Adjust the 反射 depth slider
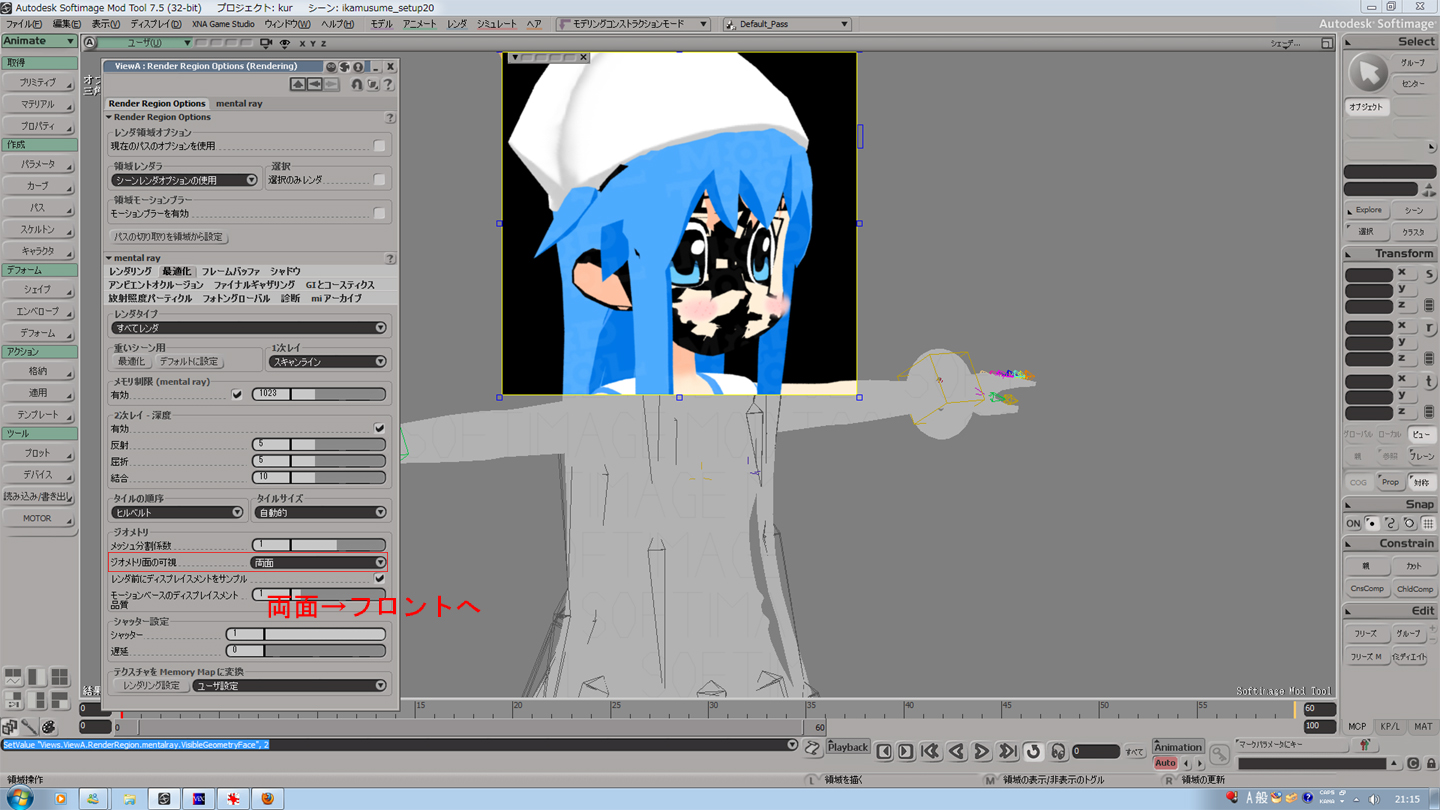The height and width of the screenshot is (810, 1440). (x=318, y=444)
